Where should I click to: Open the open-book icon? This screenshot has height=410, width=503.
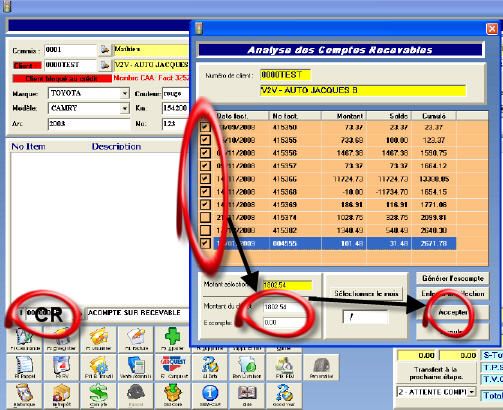pyautogui.click(x=247, y=395)
